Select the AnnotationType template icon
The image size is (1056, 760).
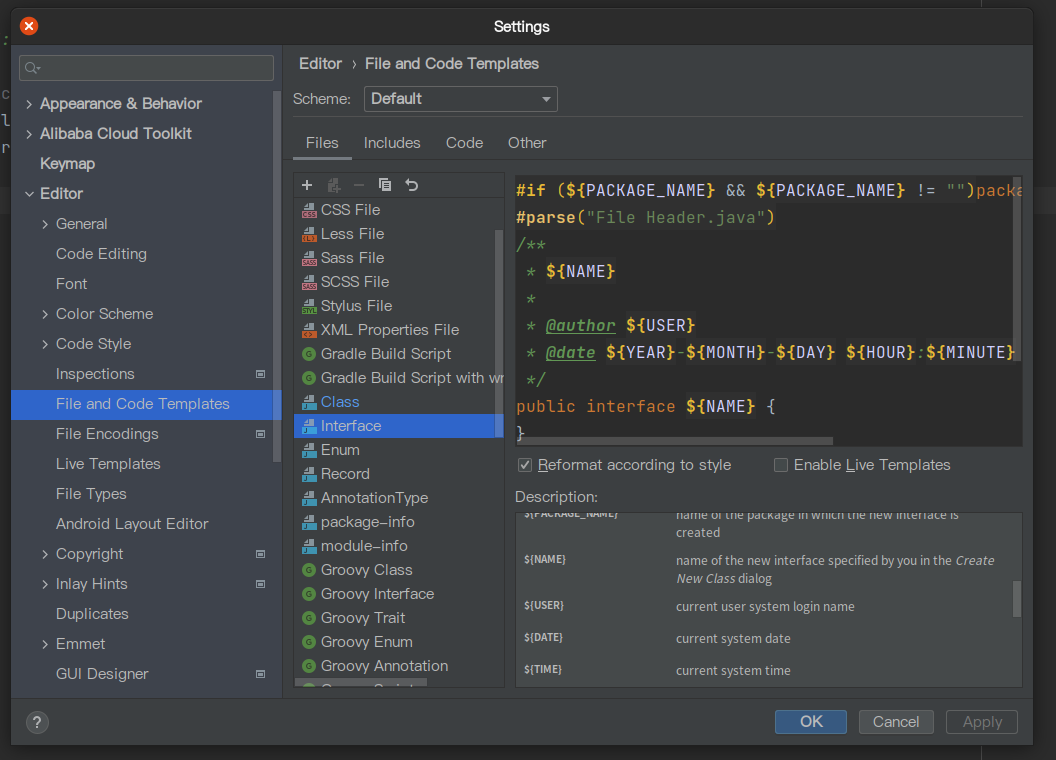(309, 499)
